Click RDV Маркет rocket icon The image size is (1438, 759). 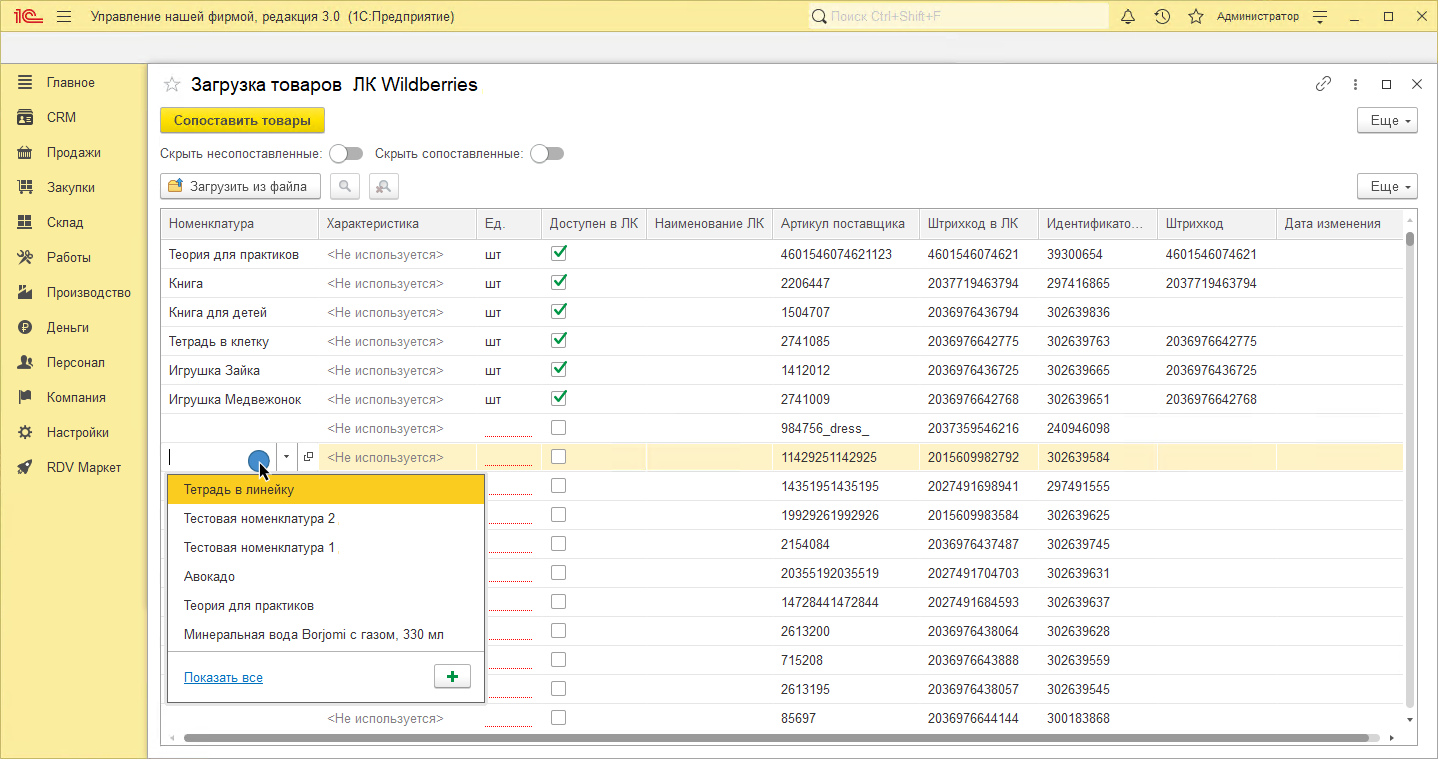tap(25, 467)
